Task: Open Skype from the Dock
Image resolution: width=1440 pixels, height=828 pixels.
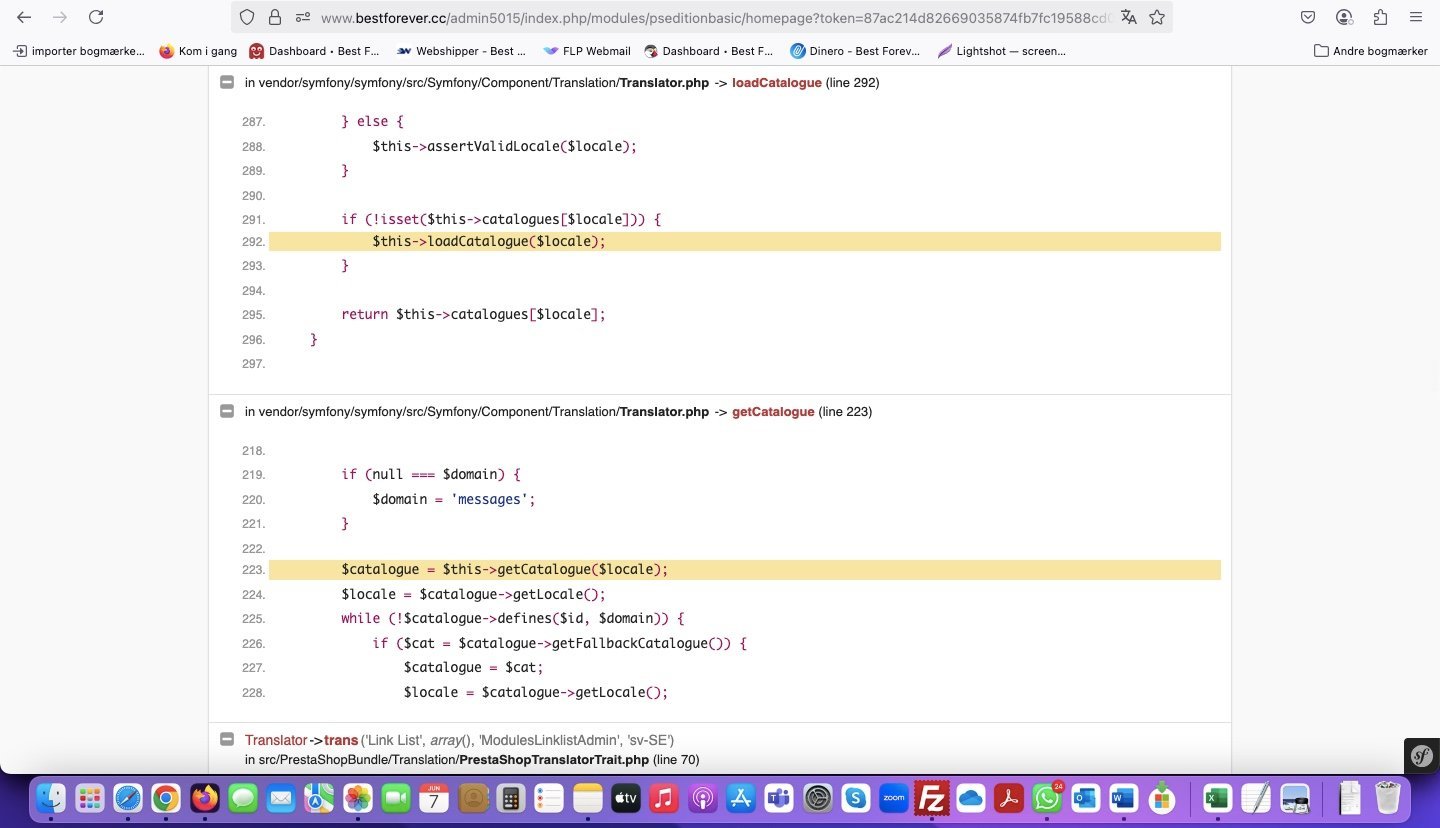Action: pos(856,798)
